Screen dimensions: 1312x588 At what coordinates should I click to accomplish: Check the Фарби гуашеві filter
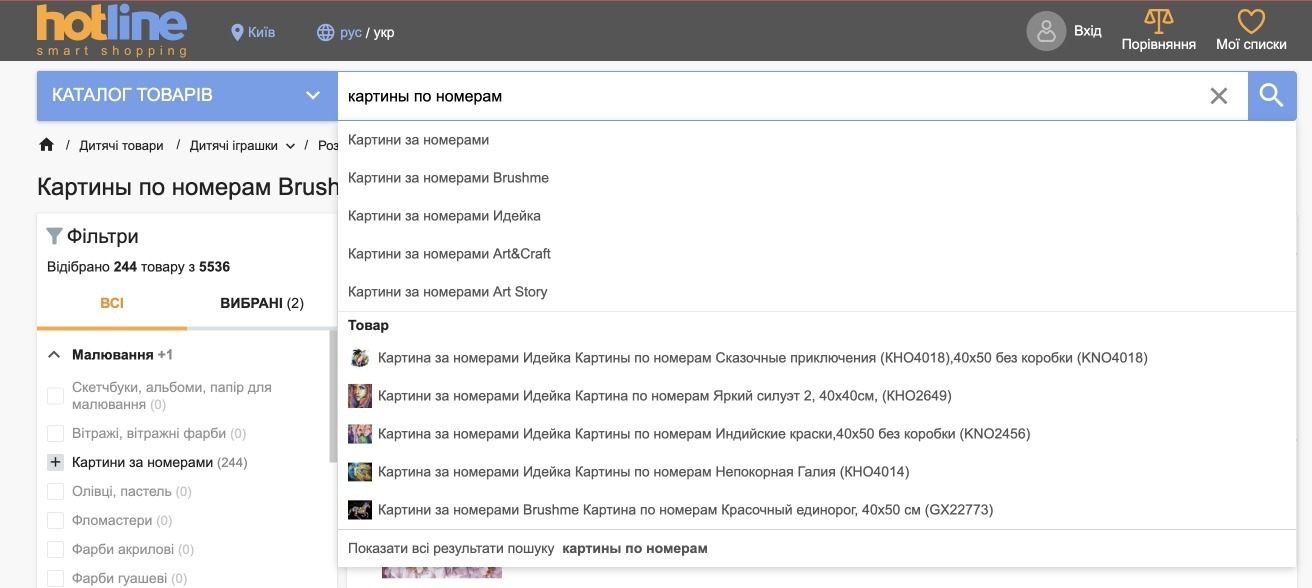pos(56,579)
